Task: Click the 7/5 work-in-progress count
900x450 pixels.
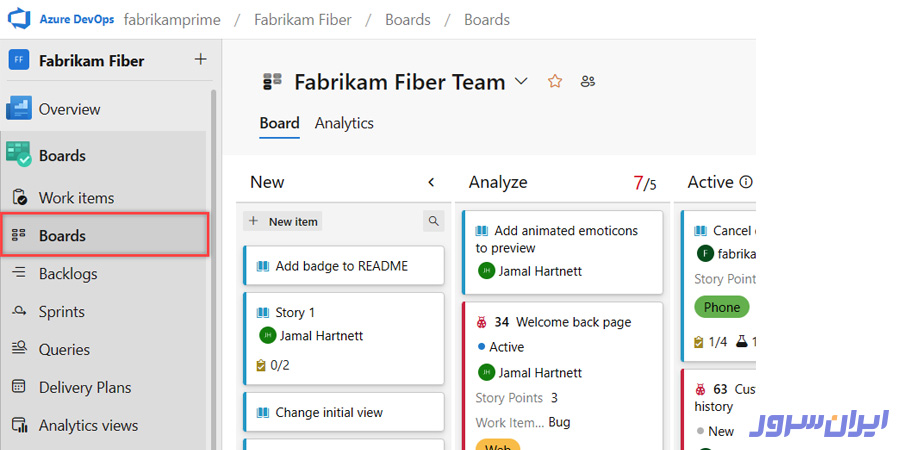Action: [645, 183]
